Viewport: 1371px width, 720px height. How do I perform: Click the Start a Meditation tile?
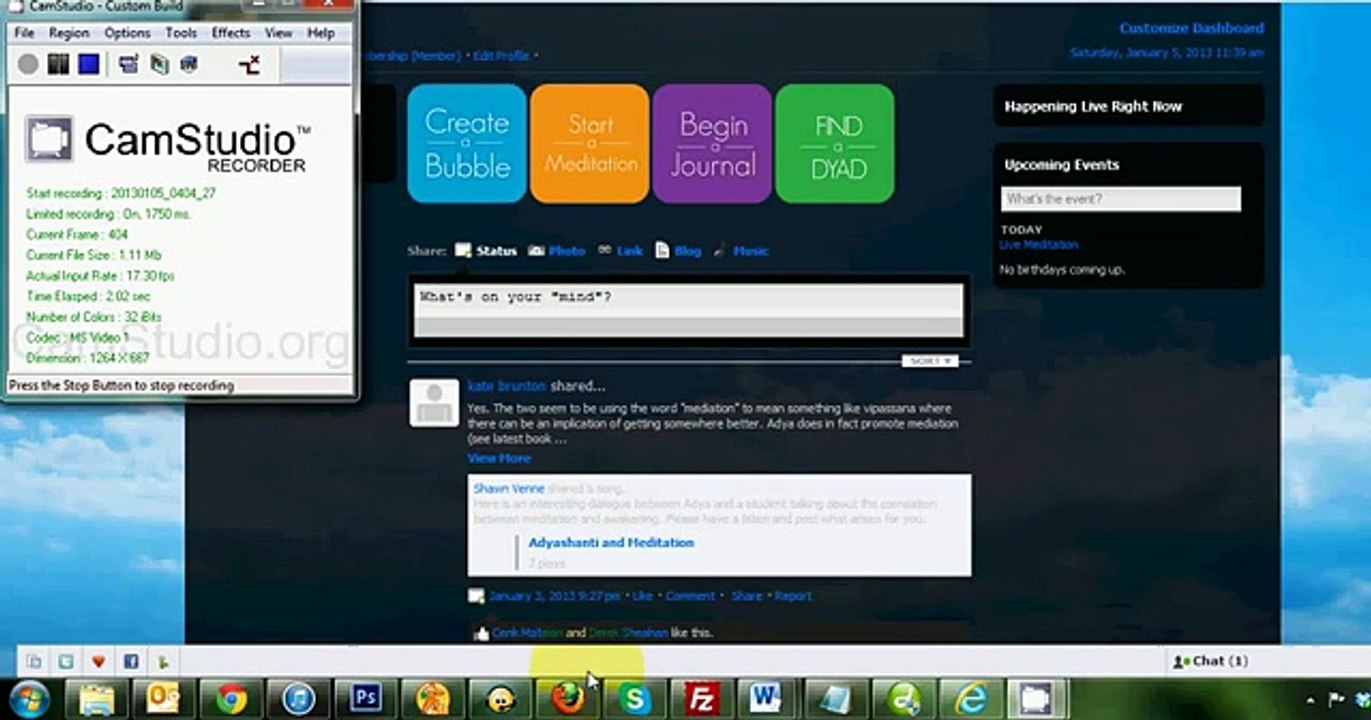tap(590, 144)
